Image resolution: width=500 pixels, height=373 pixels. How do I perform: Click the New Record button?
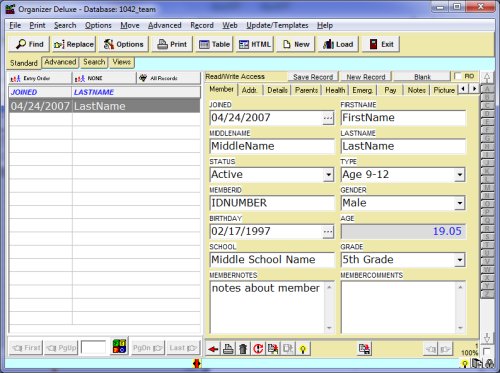(366, 77)
